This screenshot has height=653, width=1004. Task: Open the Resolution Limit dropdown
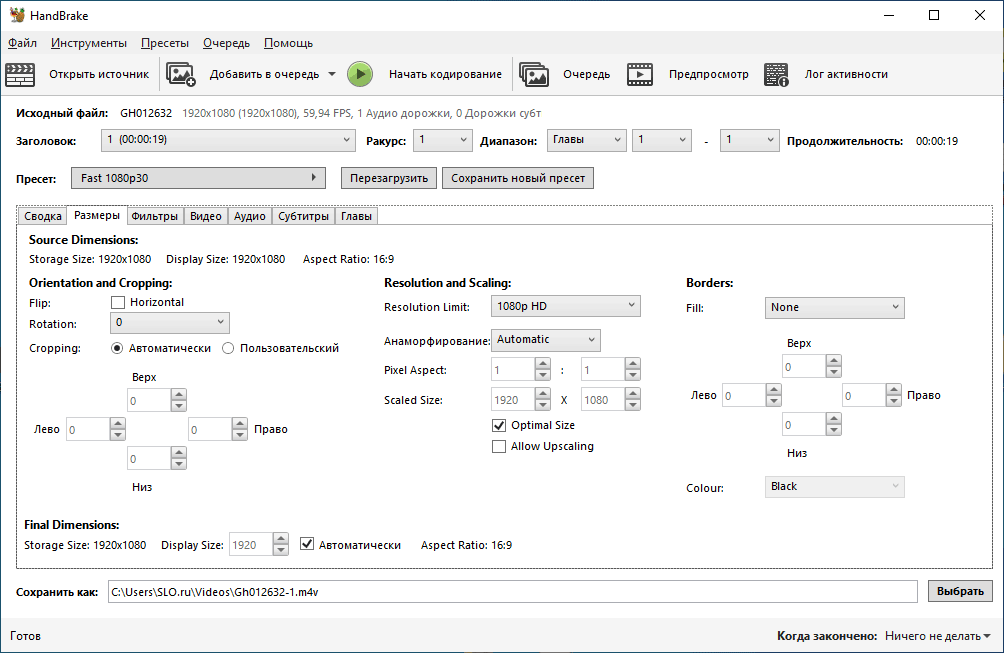tap(565, 306)
